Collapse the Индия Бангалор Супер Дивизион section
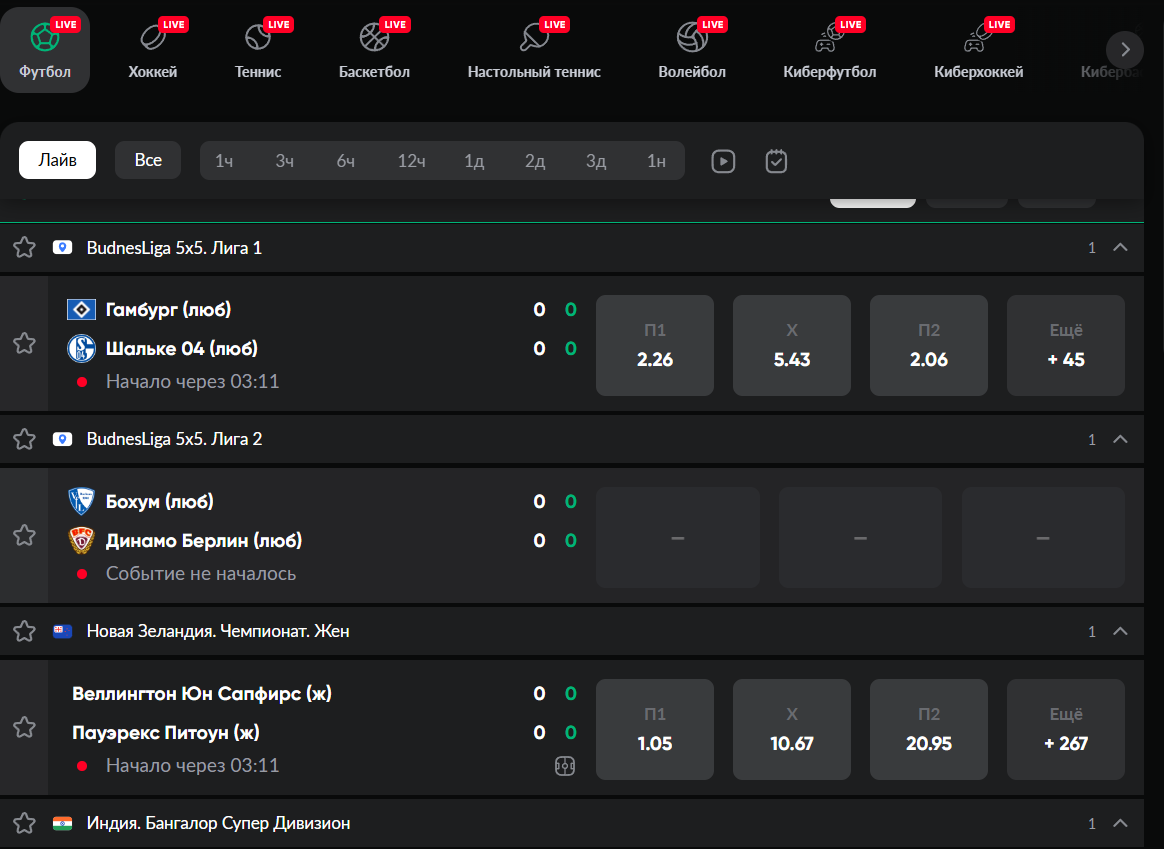 point(1120,823)
